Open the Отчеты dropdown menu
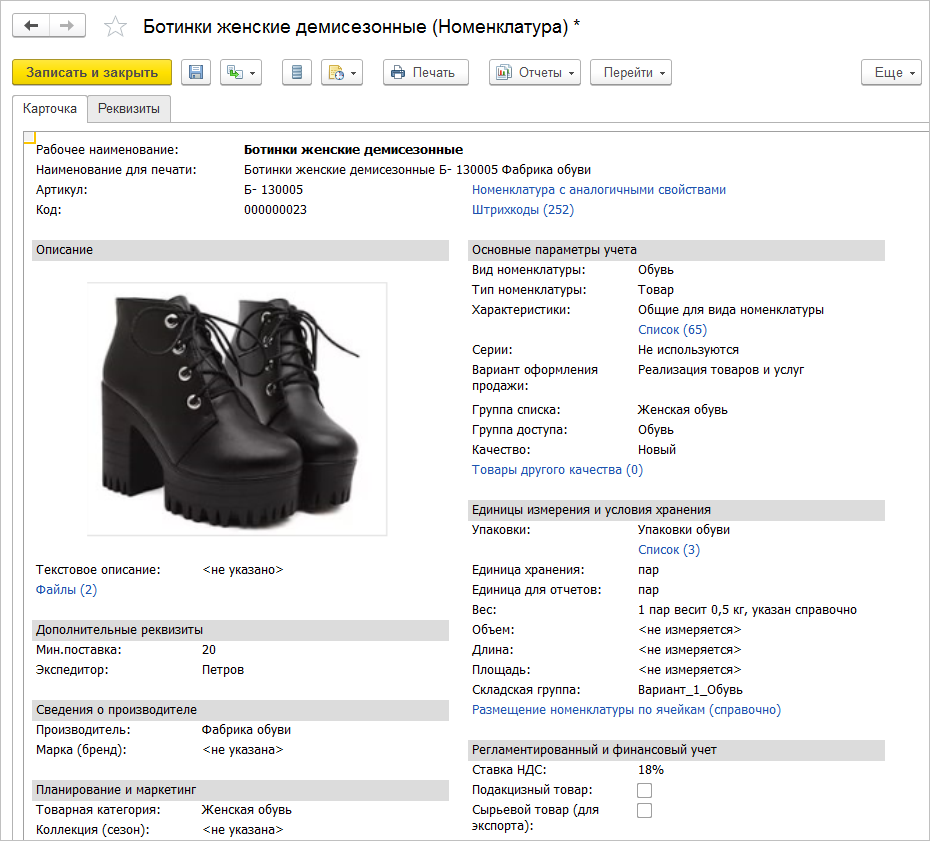This screenshot has width=930, height=841. coord(535,72)
